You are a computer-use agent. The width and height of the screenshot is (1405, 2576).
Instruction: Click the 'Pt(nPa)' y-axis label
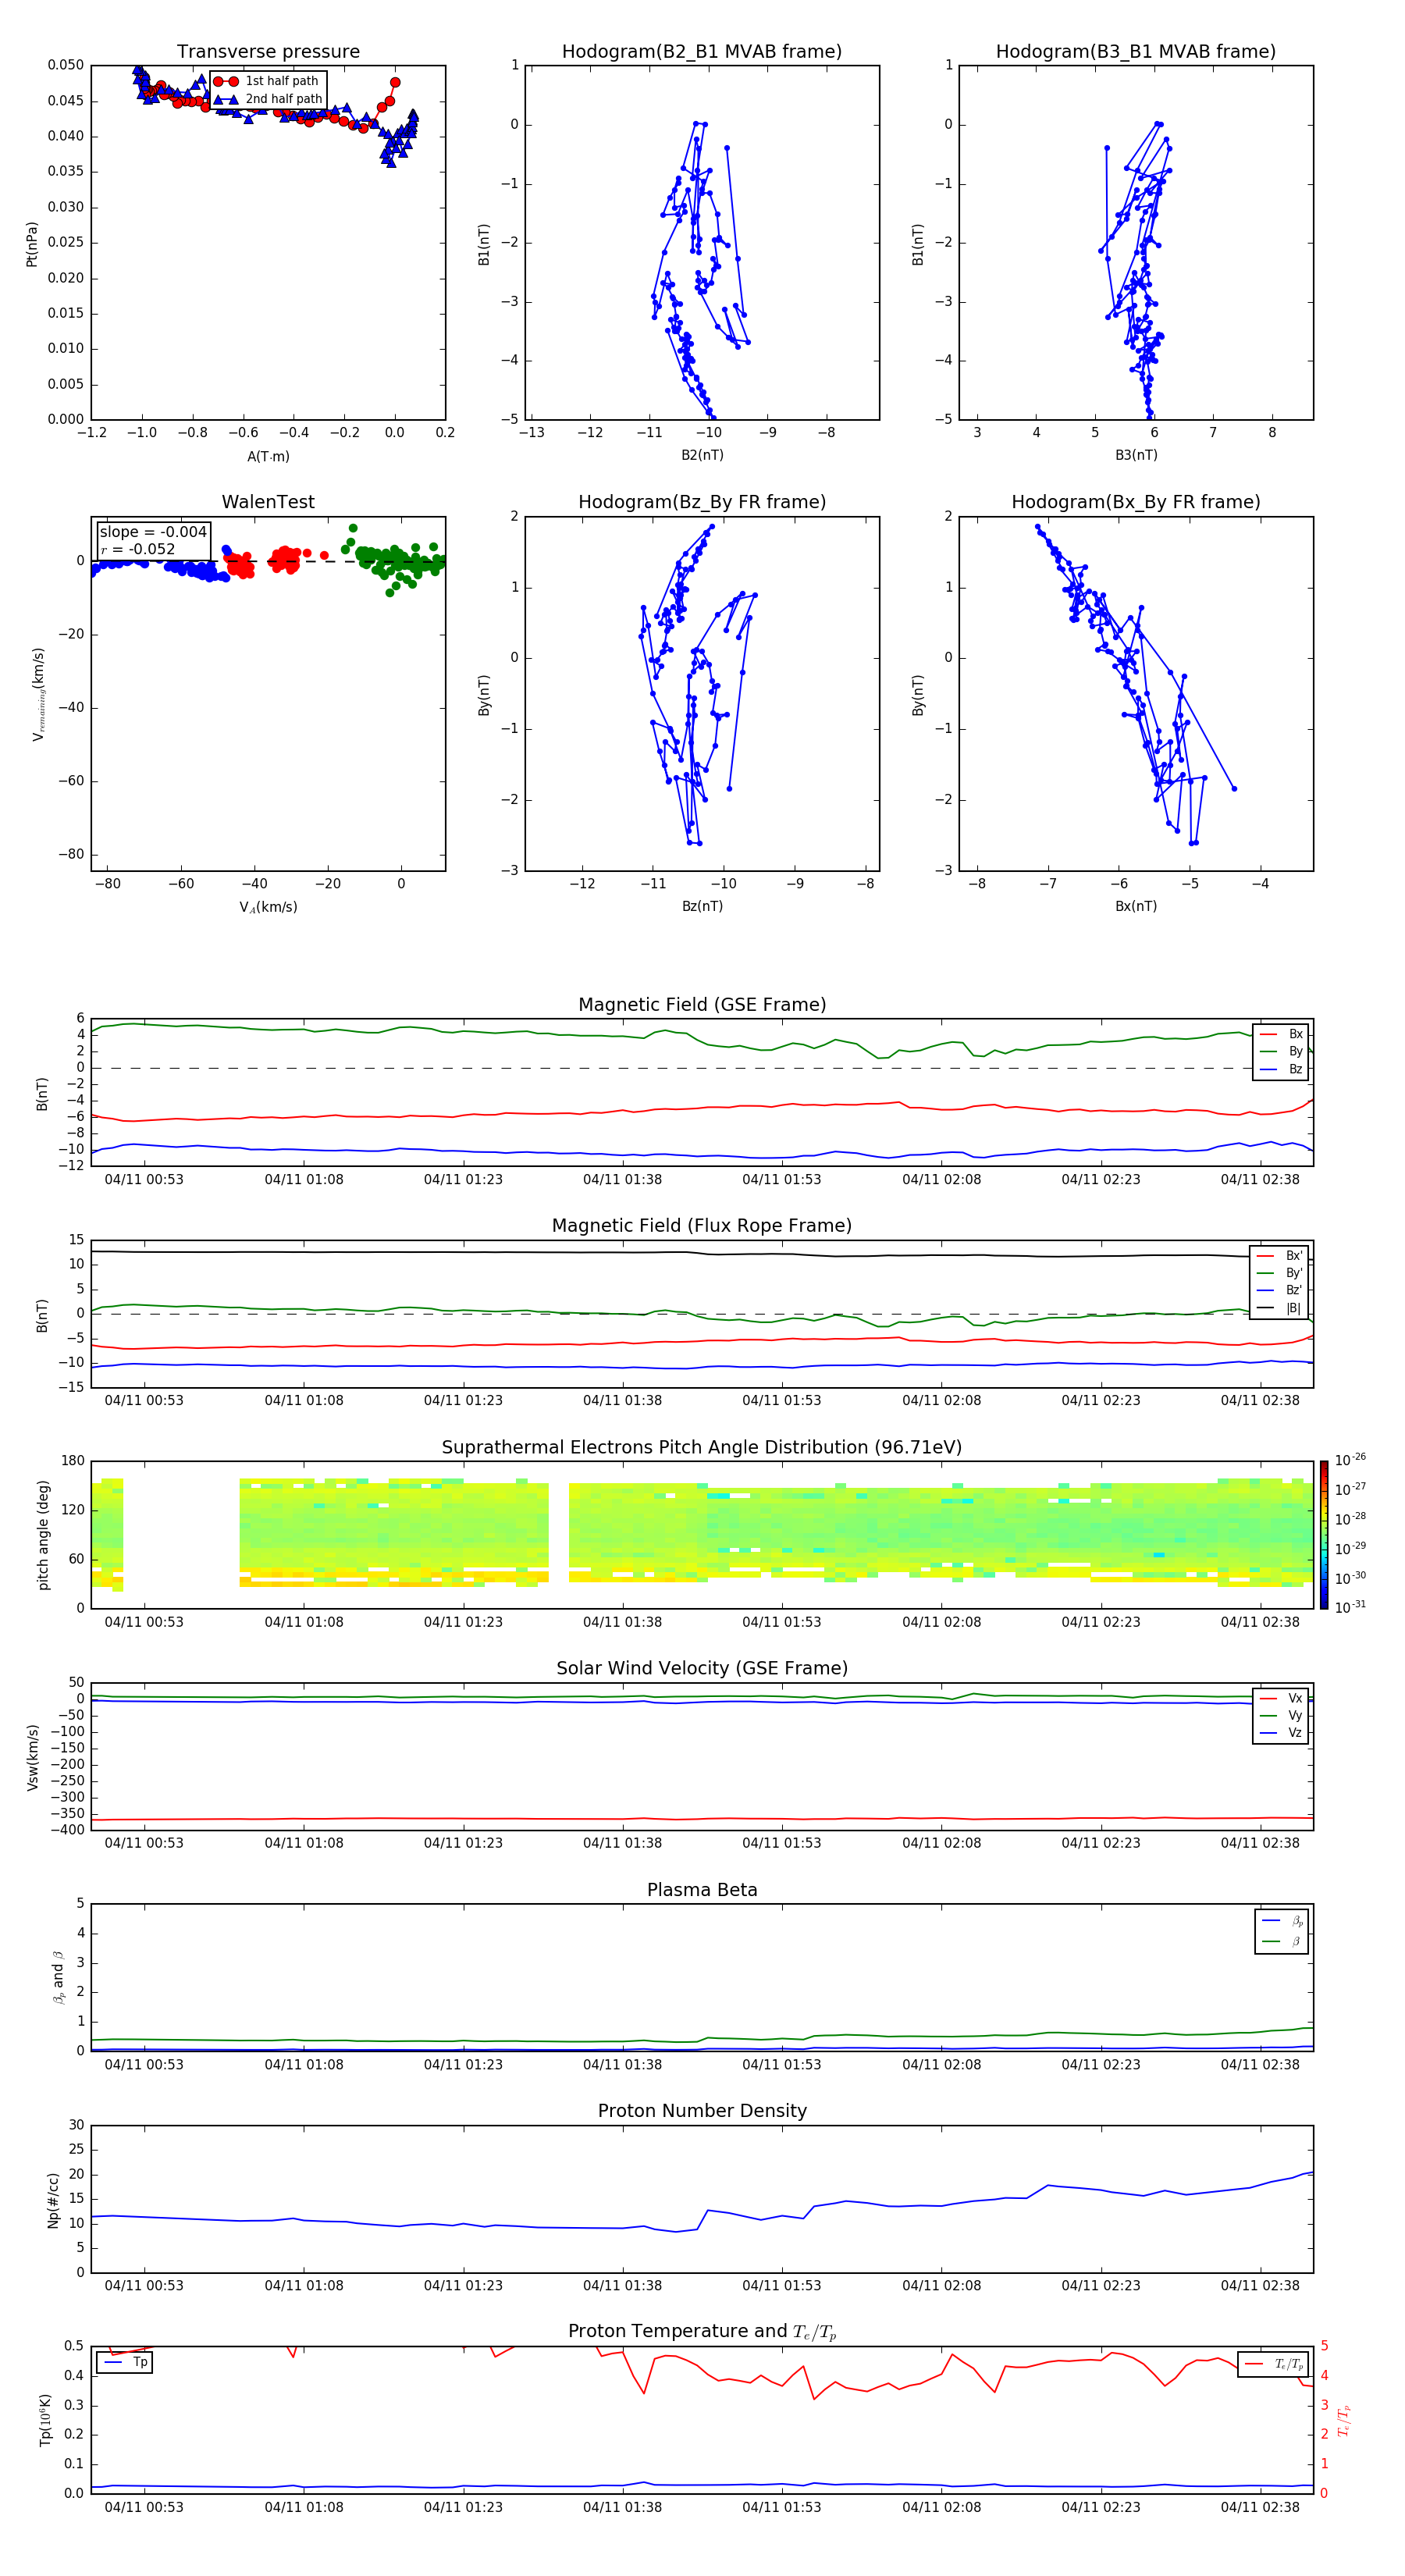click(x=32, y=244)
